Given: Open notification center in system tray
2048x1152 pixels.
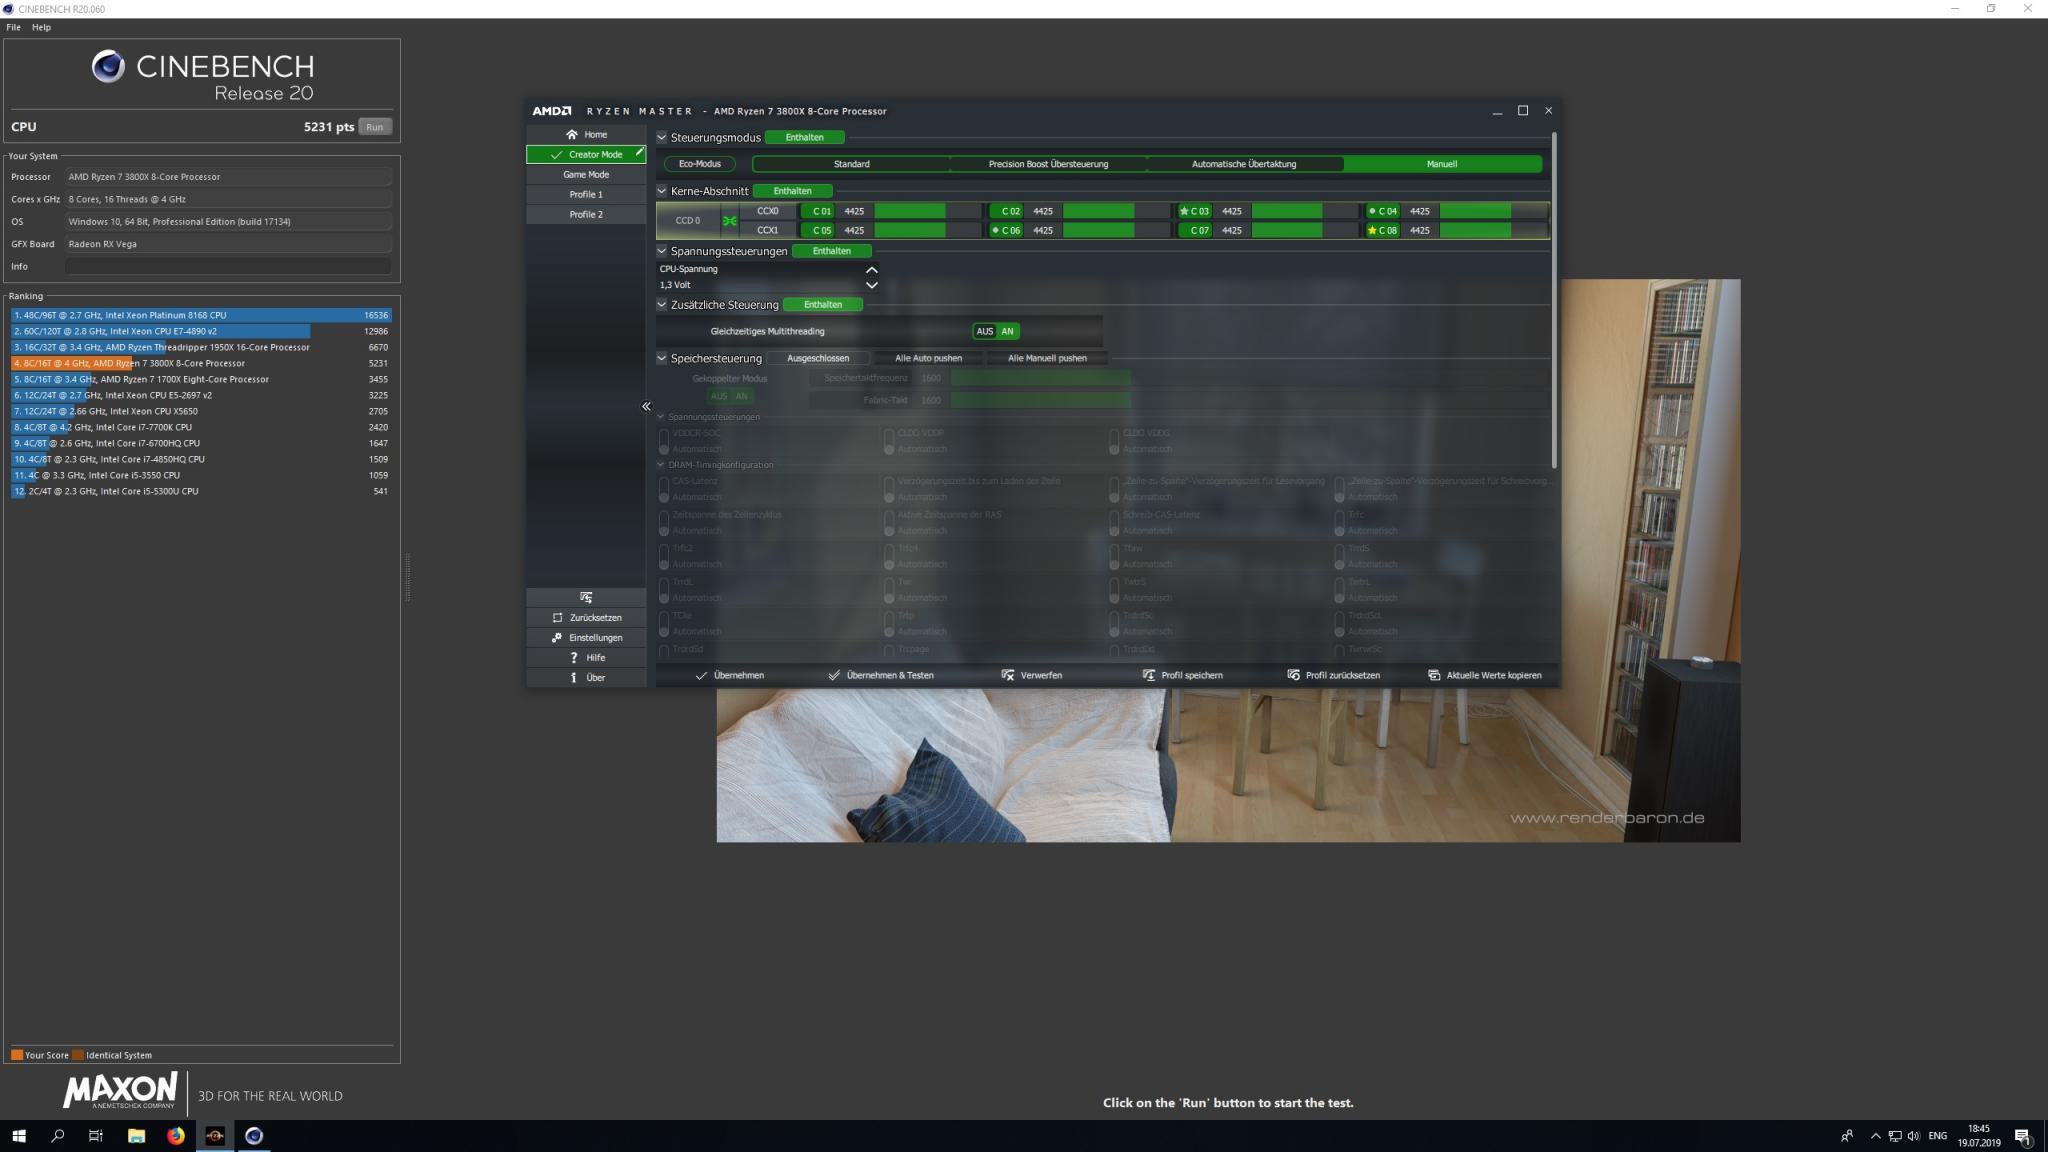Looking at the screenshot, I should tap(2022, 1136).
